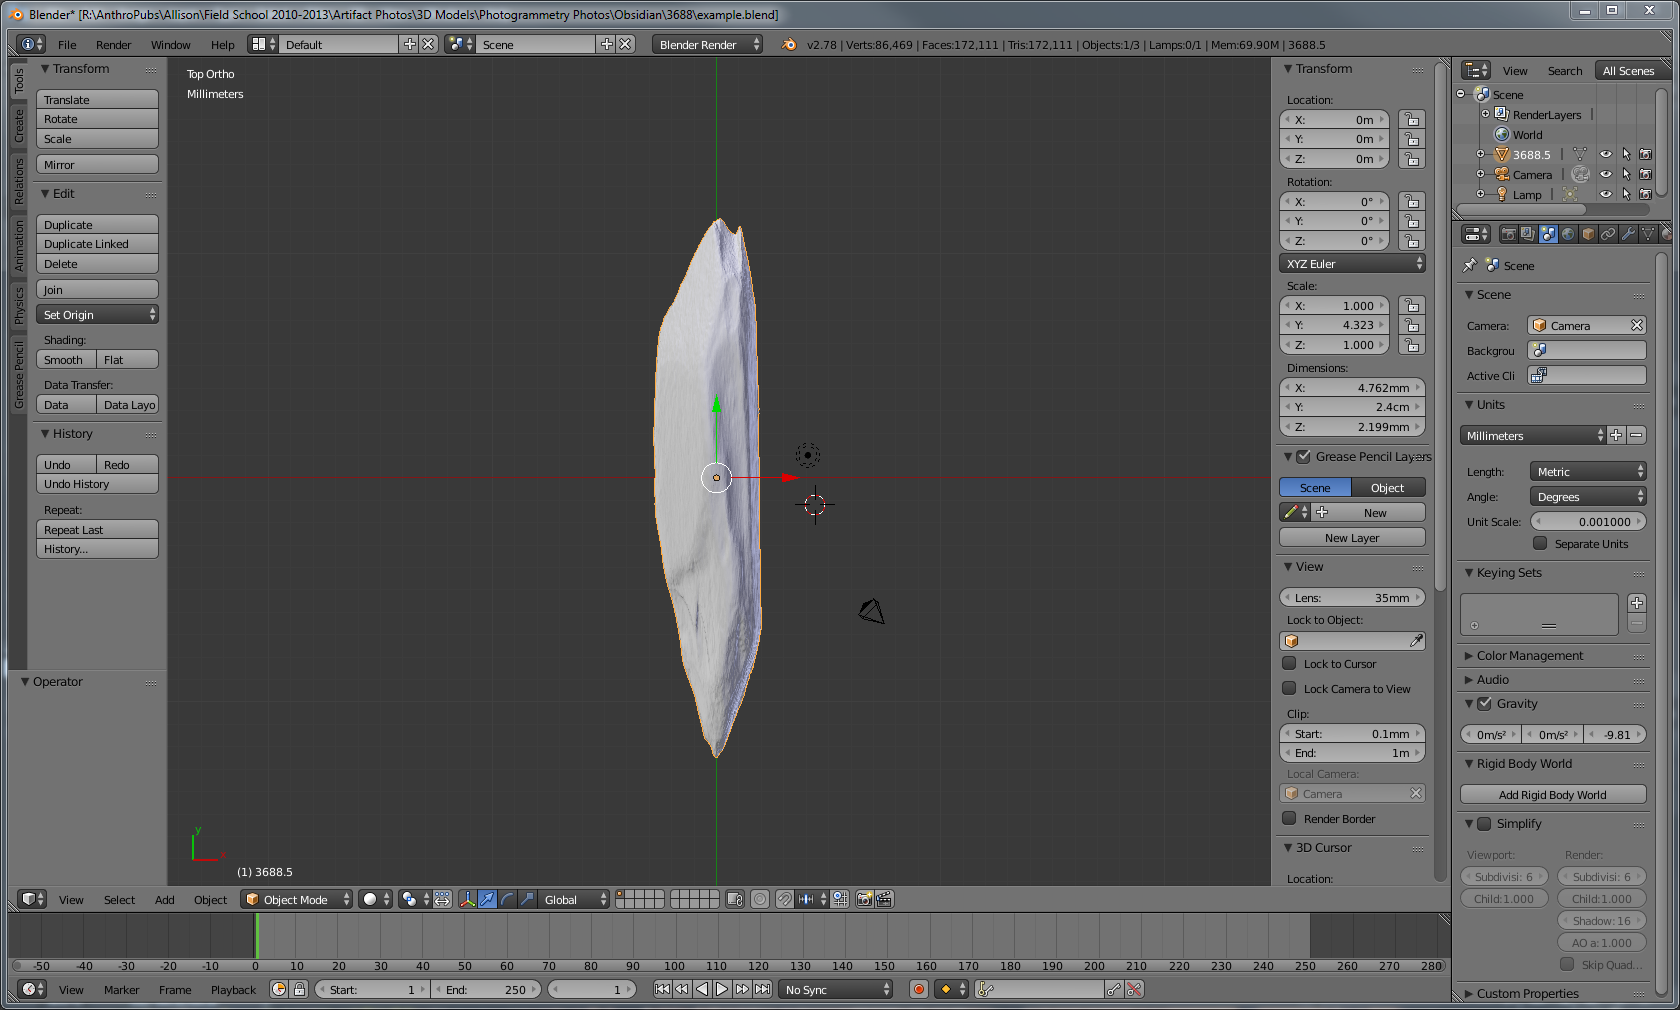Click the play animation button
1680x1010 pixels.
click(722, 989)
